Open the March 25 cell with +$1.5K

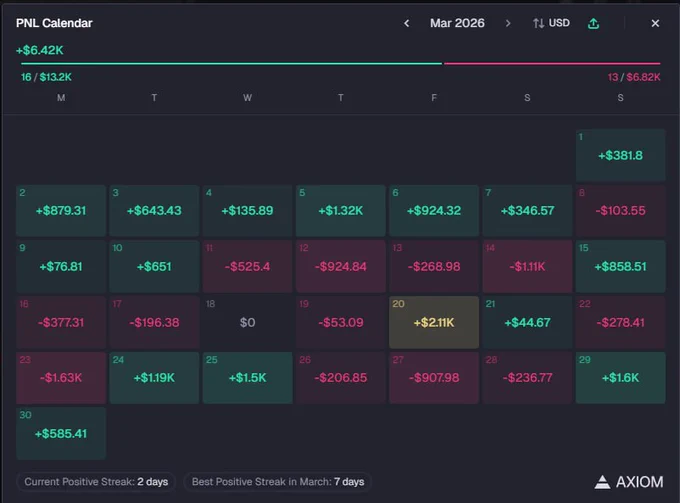[x=248, y=378]
